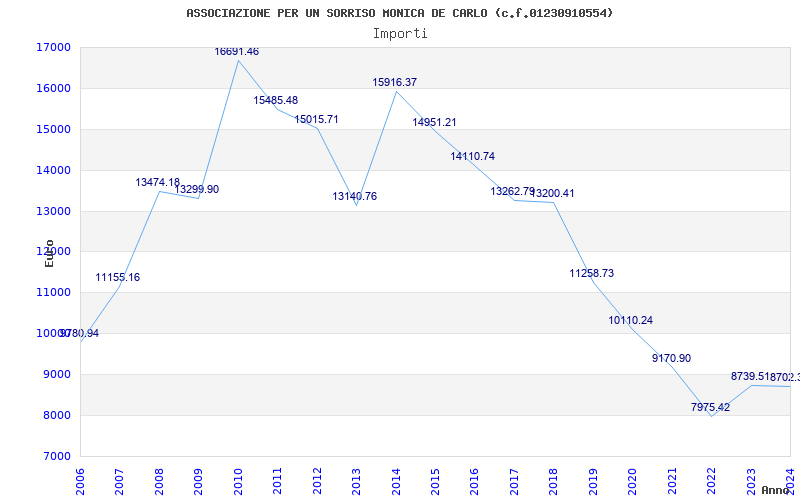Click the x-axis year 2009

click(x=199, y=482)
